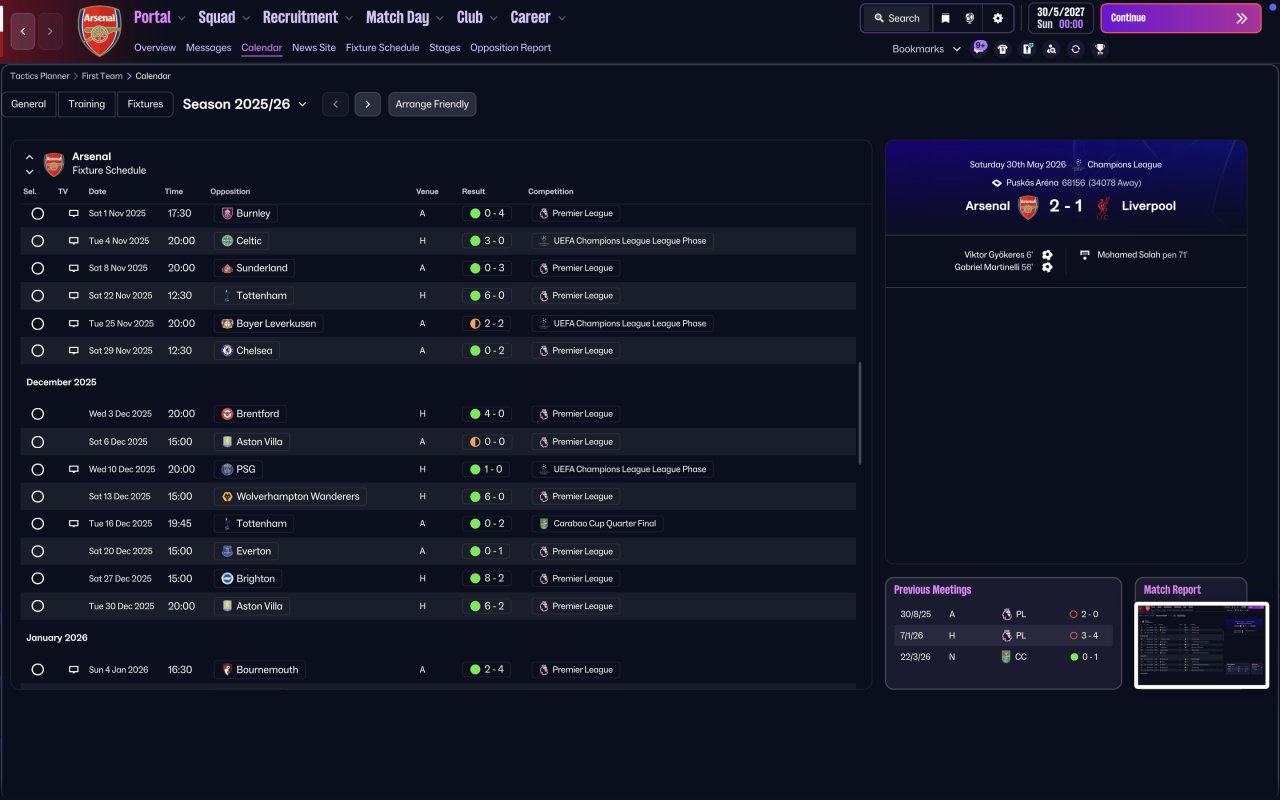1280x800 pixels.
Task: Click the Champions League logo in match panel
Action: point(1078,165)
